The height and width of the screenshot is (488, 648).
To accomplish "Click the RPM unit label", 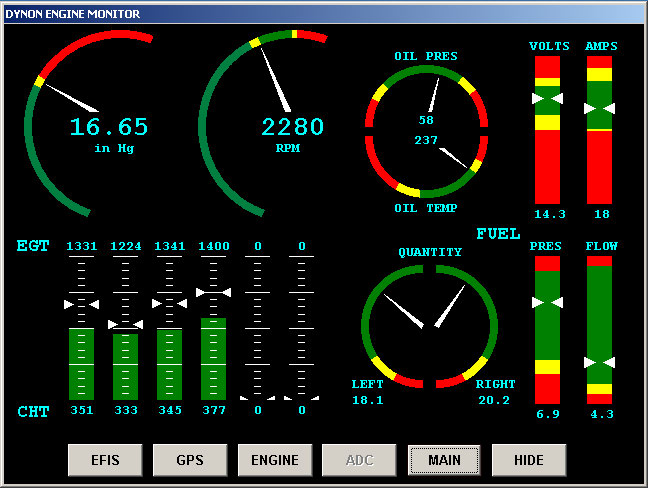I will pos(288,148).
